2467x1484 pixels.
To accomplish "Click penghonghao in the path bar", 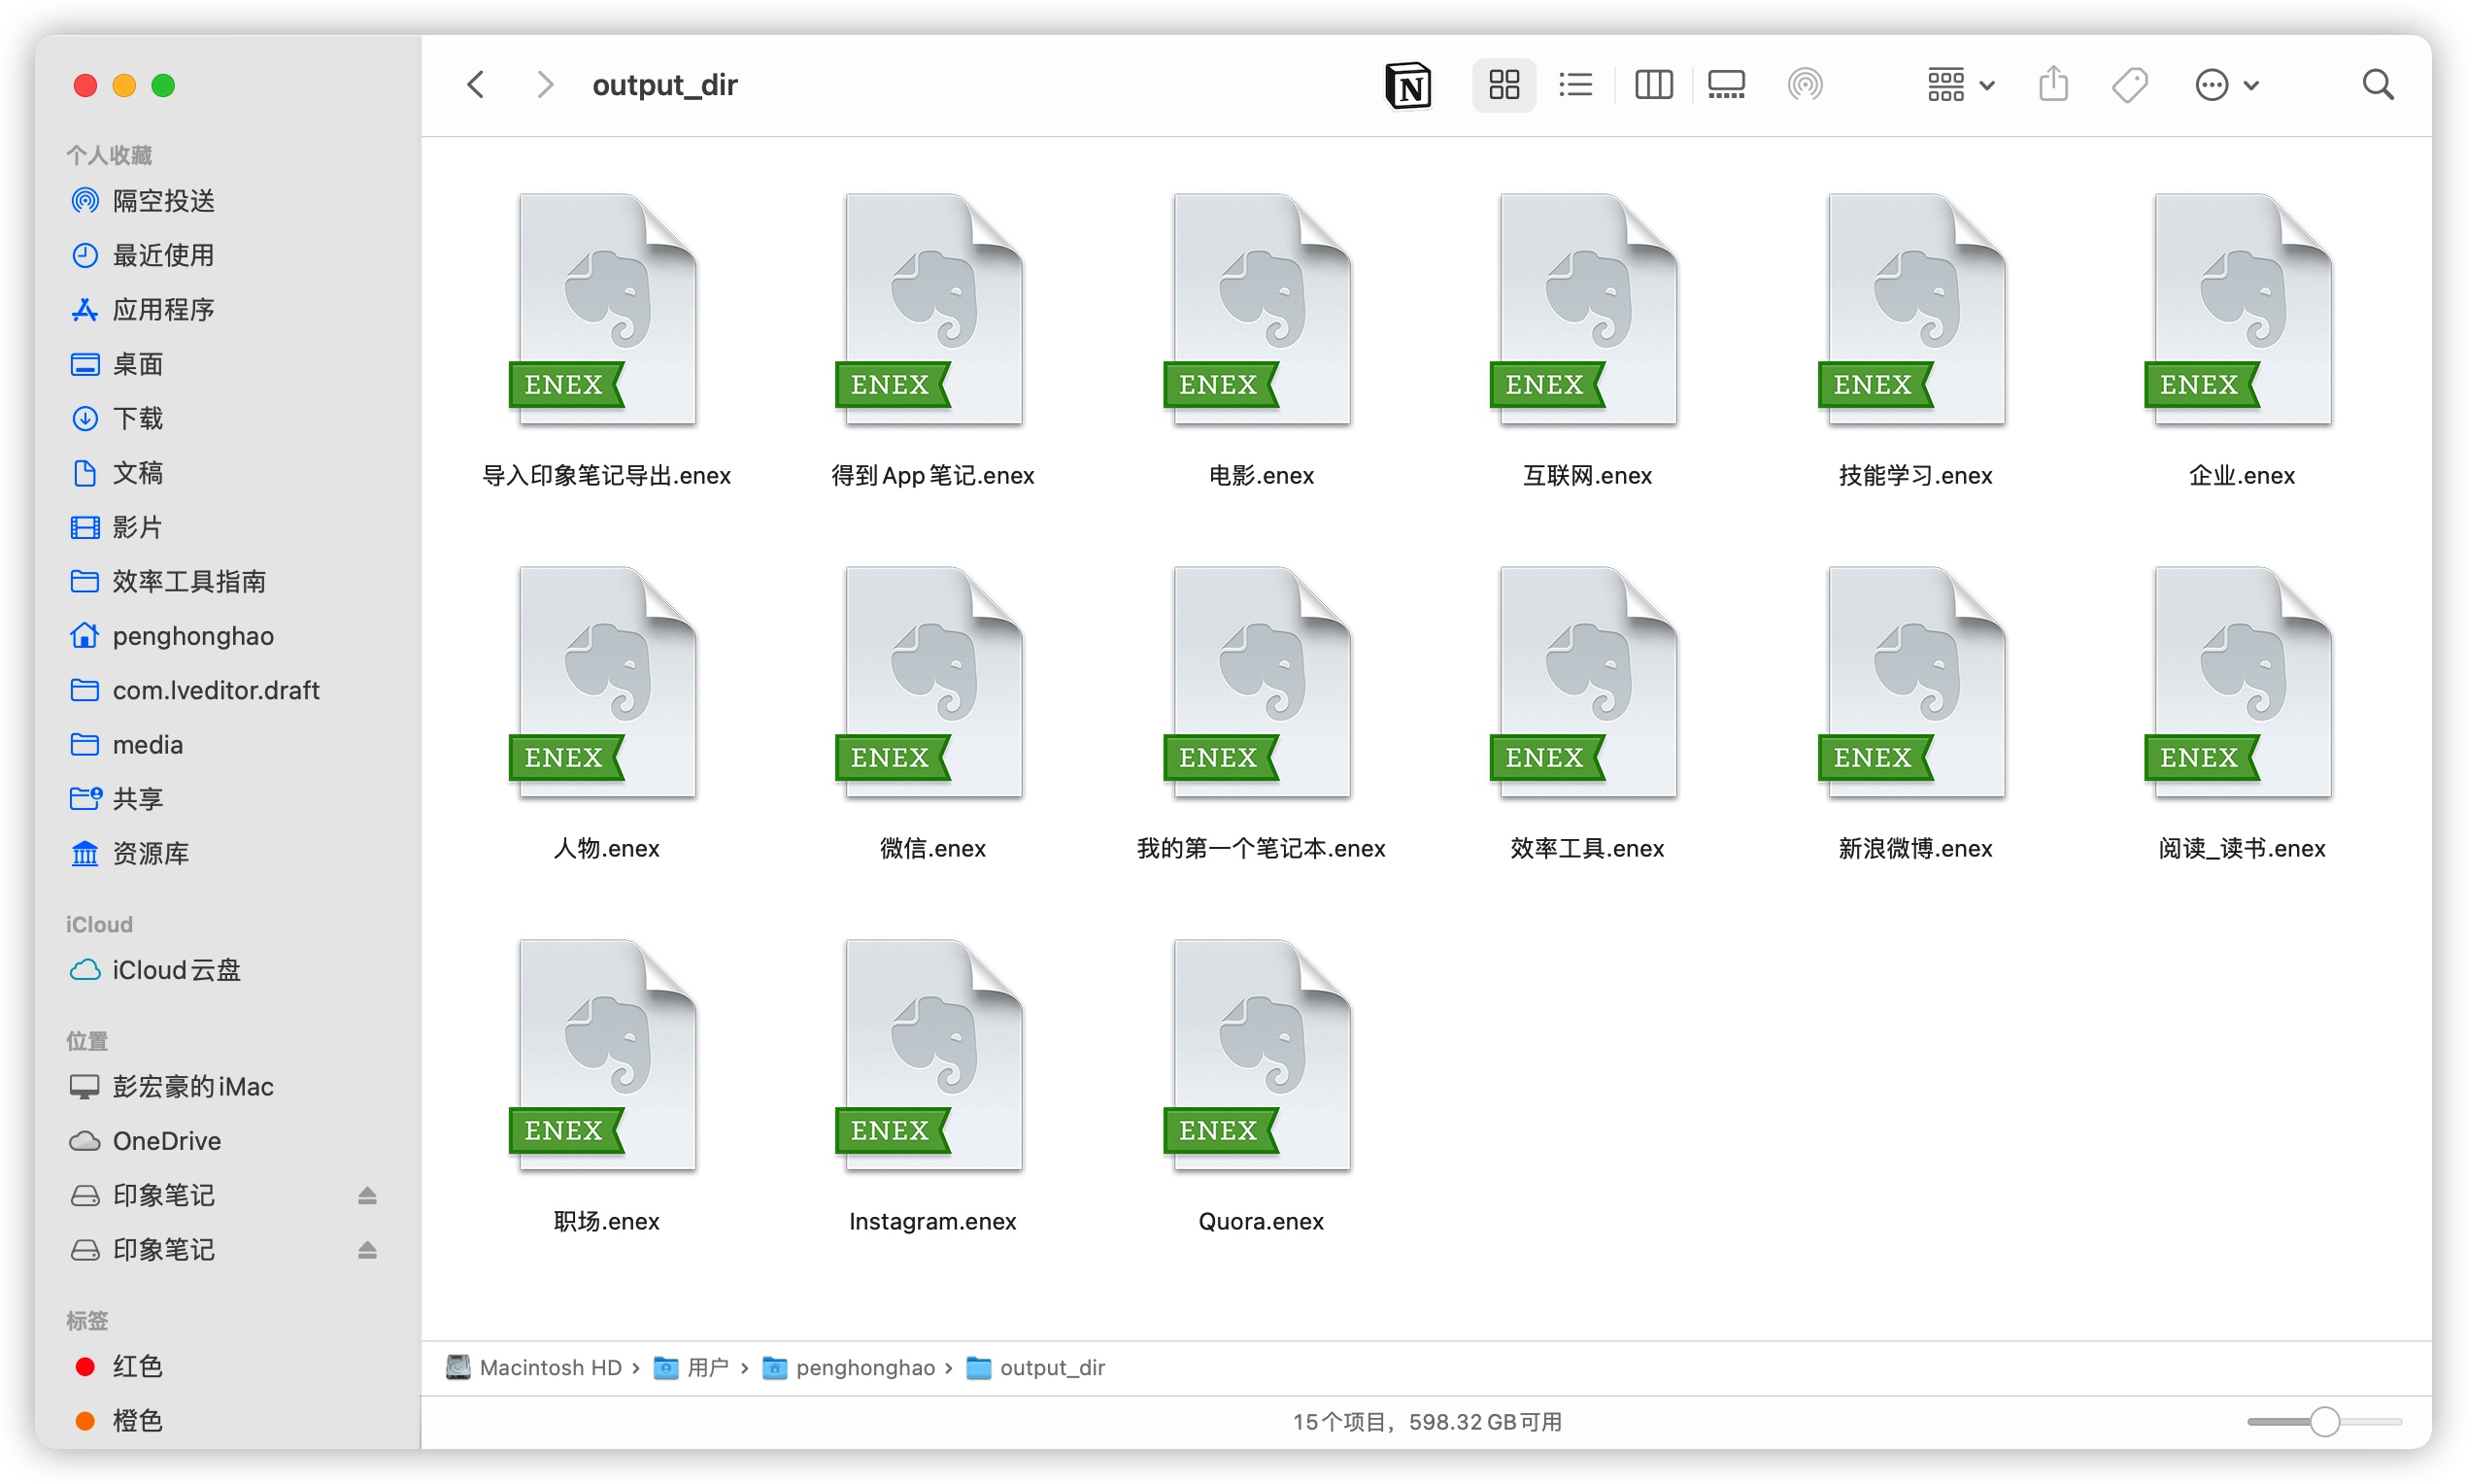I will coord(849,1367).
